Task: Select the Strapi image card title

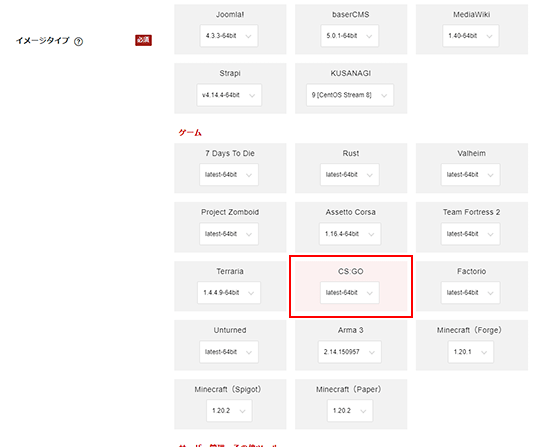Action: click(x=230, y=73)
